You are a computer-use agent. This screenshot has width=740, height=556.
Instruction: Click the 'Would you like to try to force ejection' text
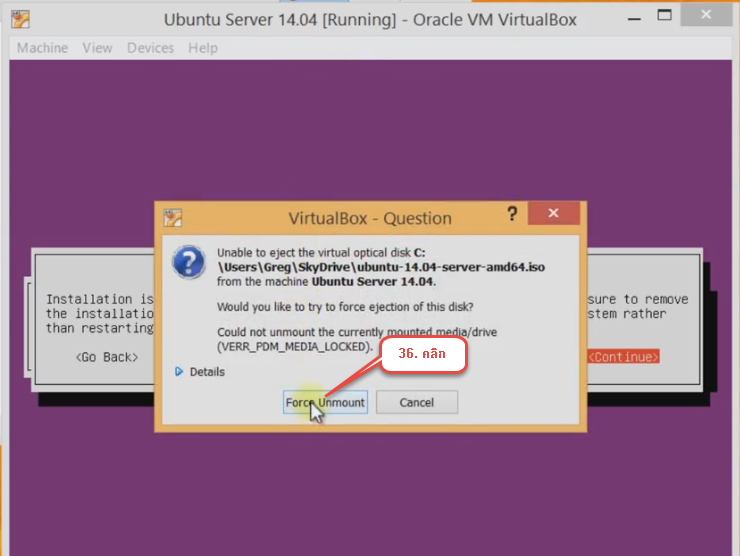(345, 307)
